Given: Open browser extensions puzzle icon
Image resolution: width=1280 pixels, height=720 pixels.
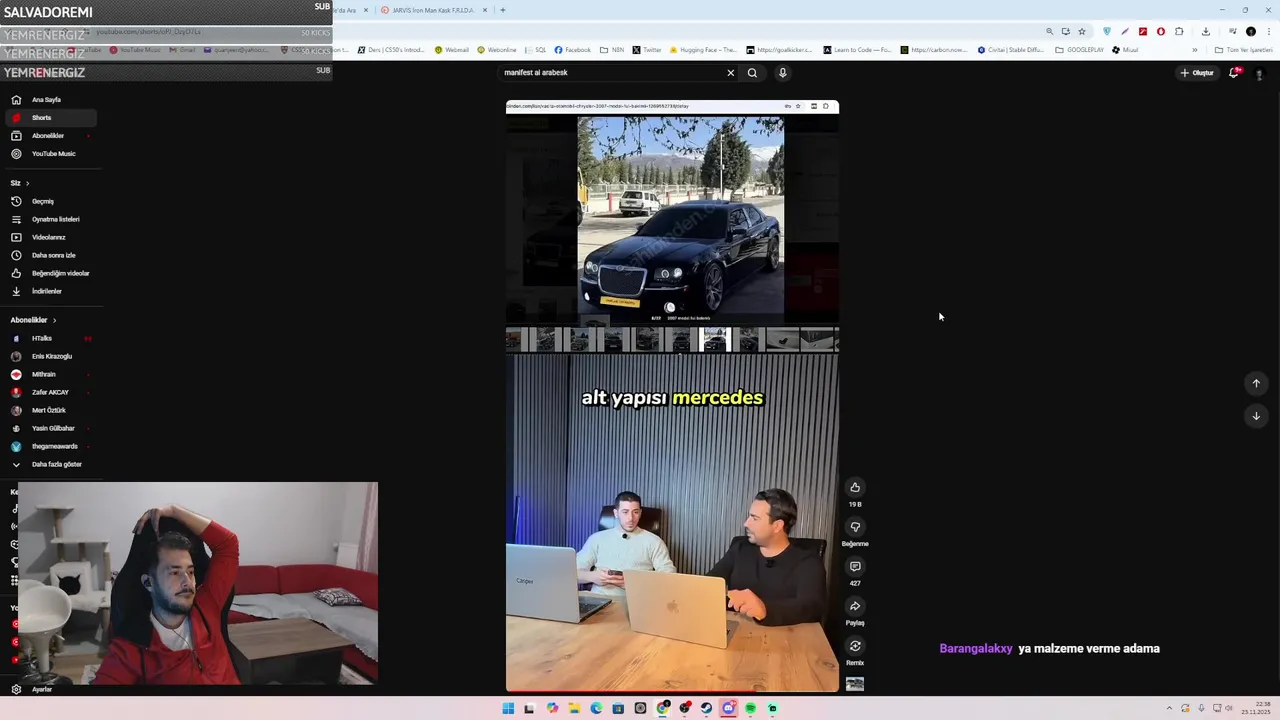Looking at the screenshot, I should (x=1179, y=31).
